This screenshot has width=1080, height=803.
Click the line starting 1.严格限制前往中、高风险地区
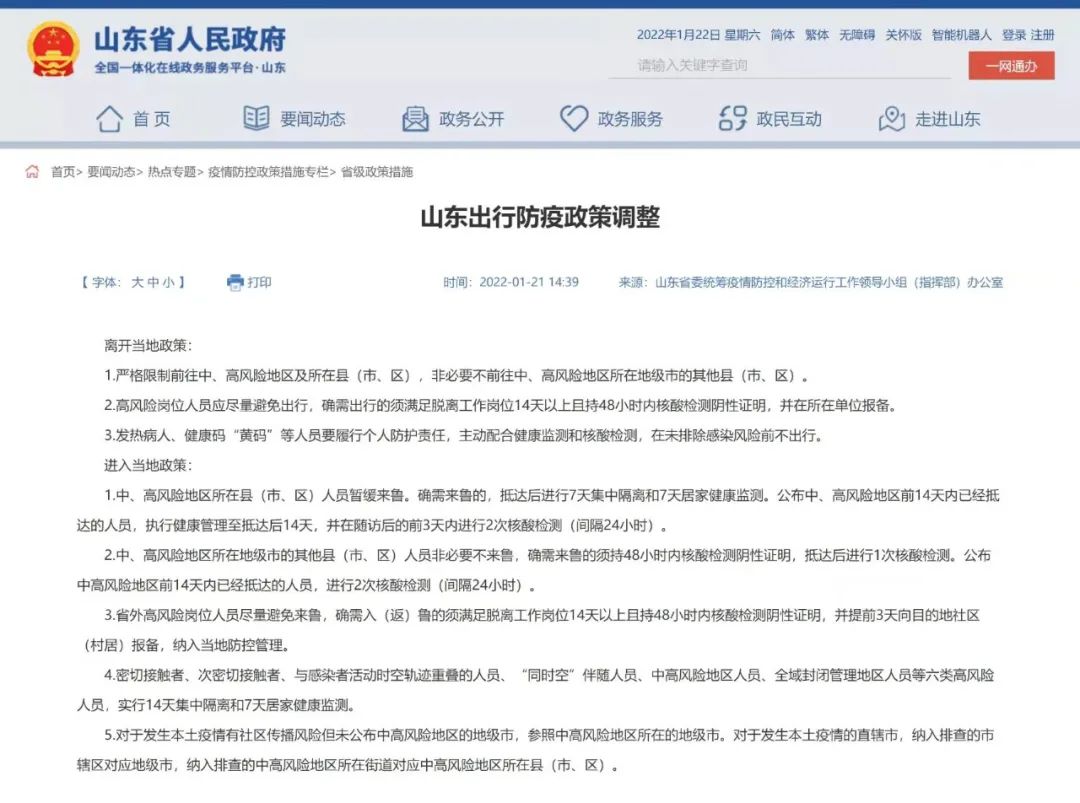[x=457, y=375]
